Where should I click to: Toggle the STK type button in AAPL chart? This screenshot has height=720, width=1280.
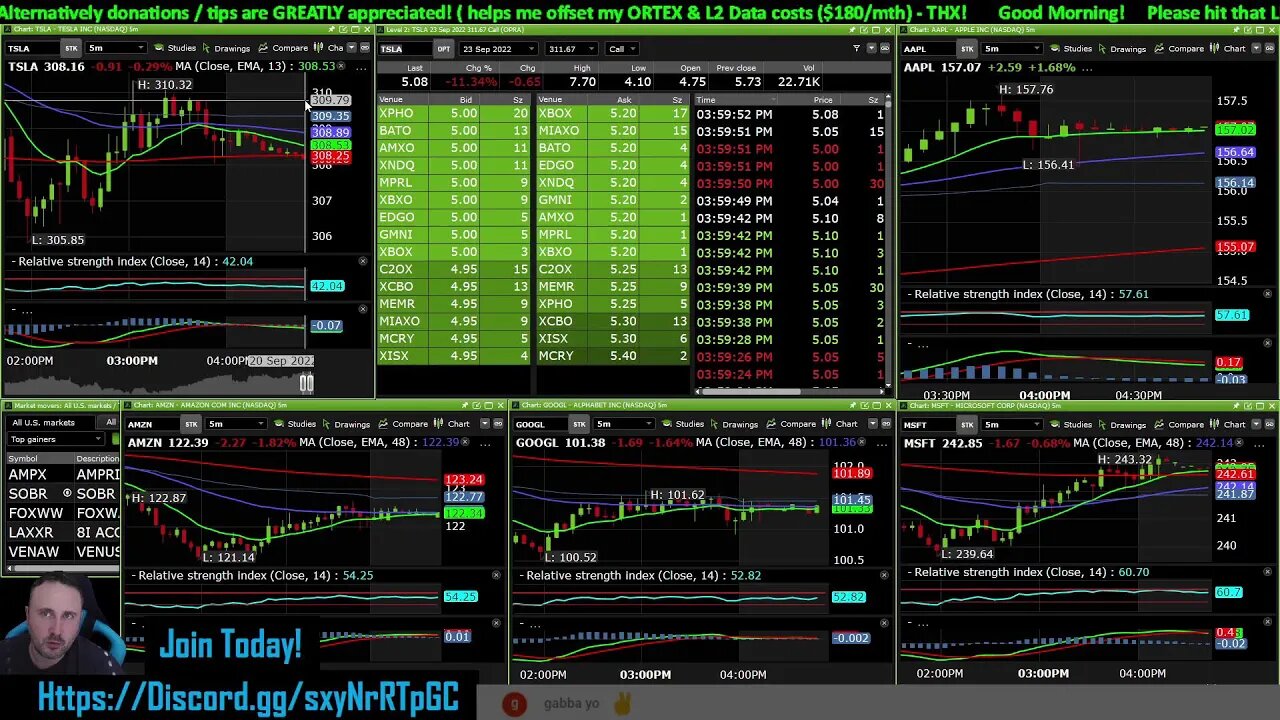967,48
